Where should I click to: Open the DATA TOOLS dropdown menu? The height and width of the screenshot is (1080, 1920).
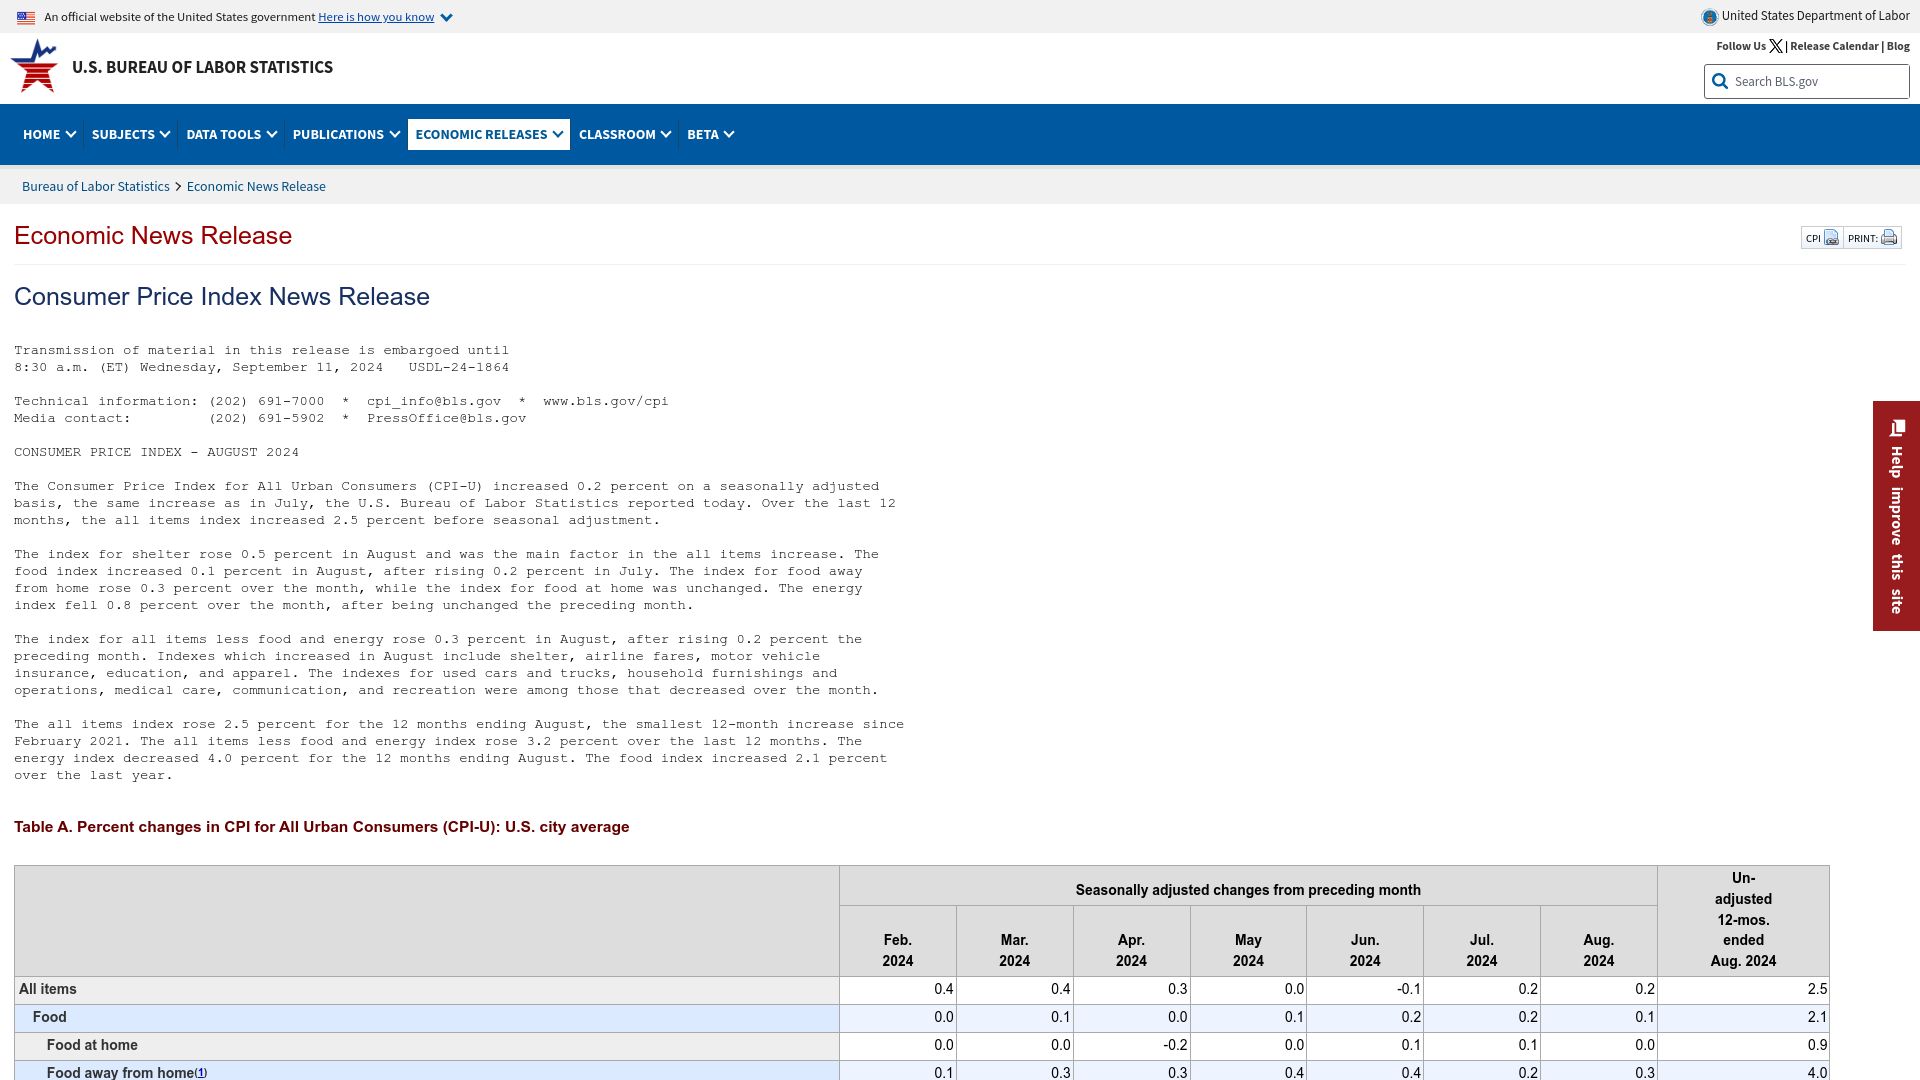tap(231, 134)
